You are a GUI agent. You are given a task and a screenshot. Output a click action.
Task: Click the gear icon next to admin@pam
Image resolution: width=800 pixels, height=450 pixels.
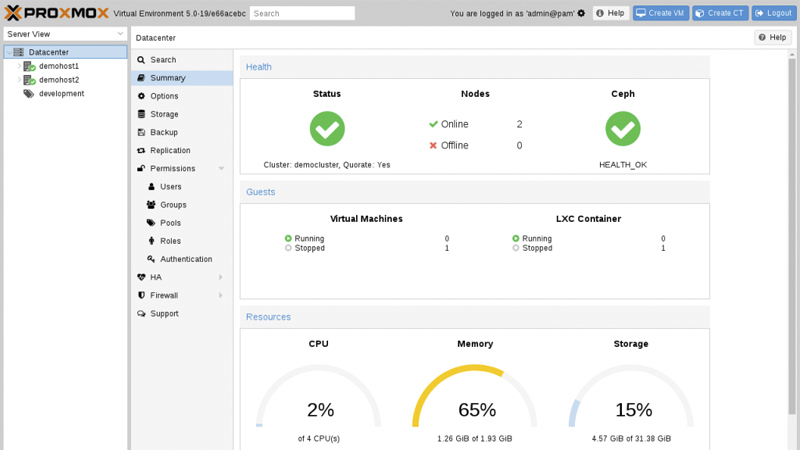581,13
